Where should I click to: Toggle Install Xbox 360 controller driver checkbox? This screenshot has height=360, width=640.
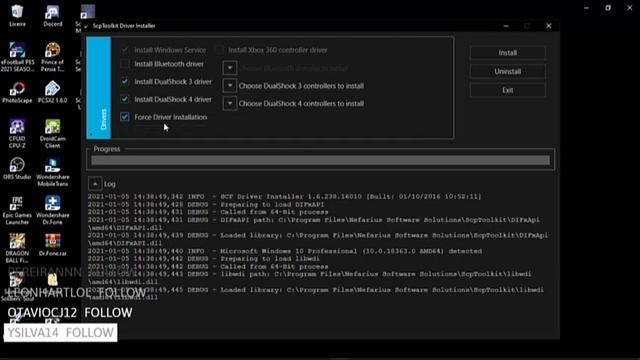coord(219,50)
